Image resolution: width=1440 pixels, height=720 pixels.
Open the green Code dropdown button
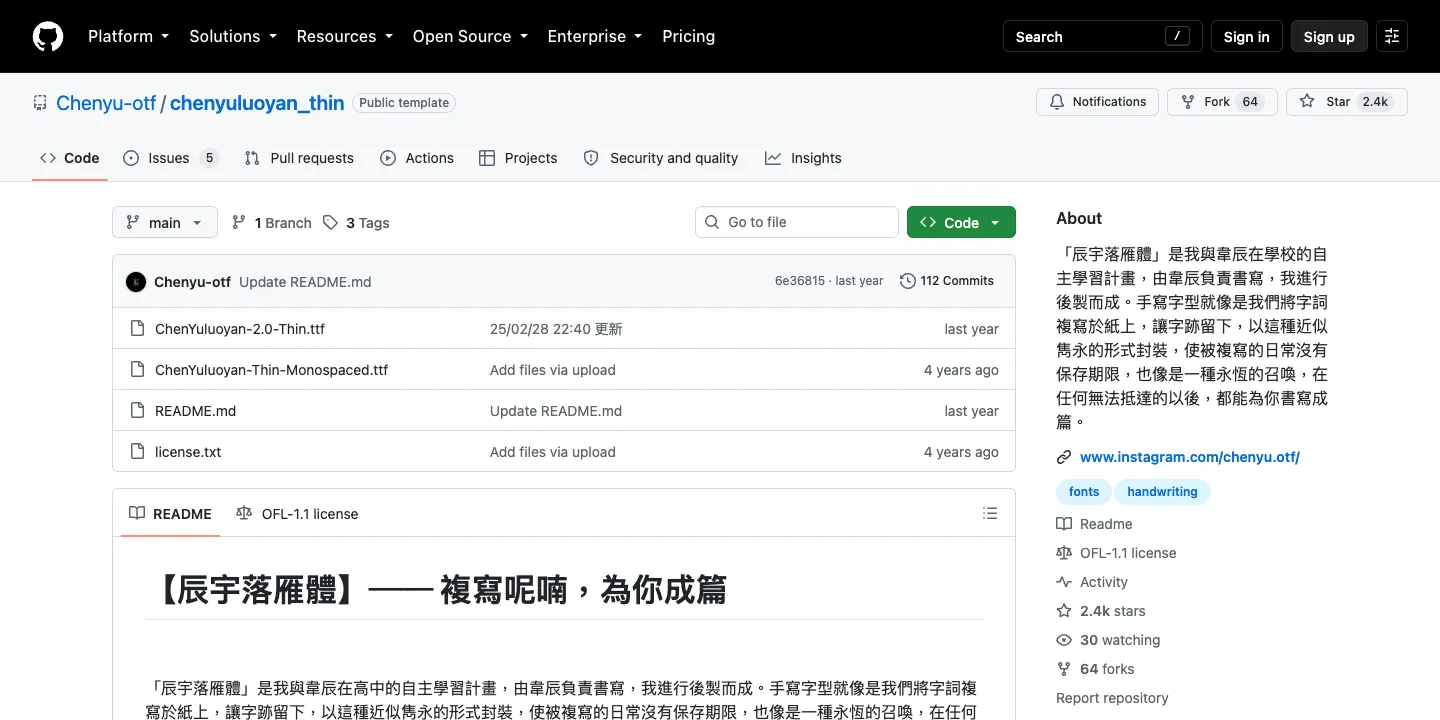961,222
